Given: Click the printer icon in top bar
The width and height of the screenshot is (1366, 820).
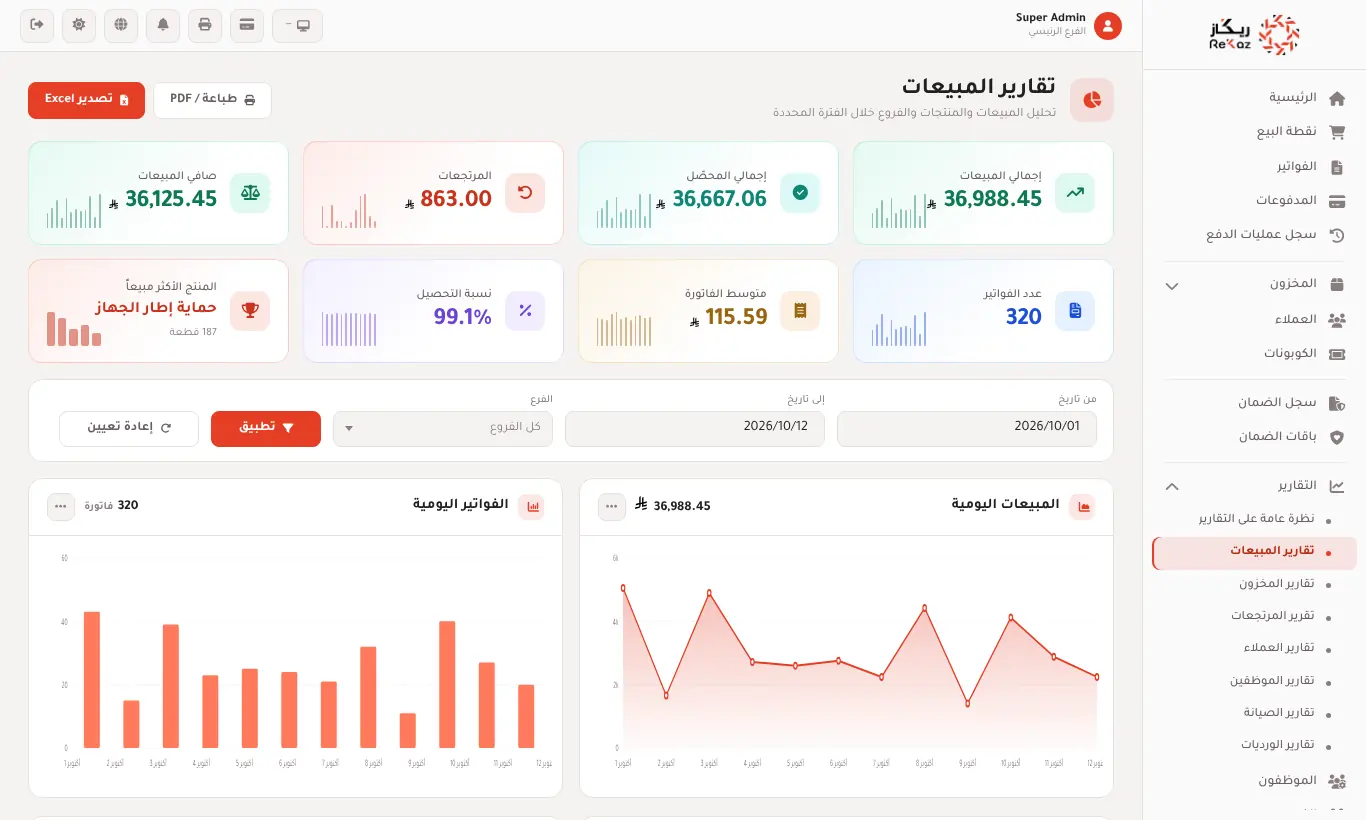Looking at the screenshot, I should 205,25.
